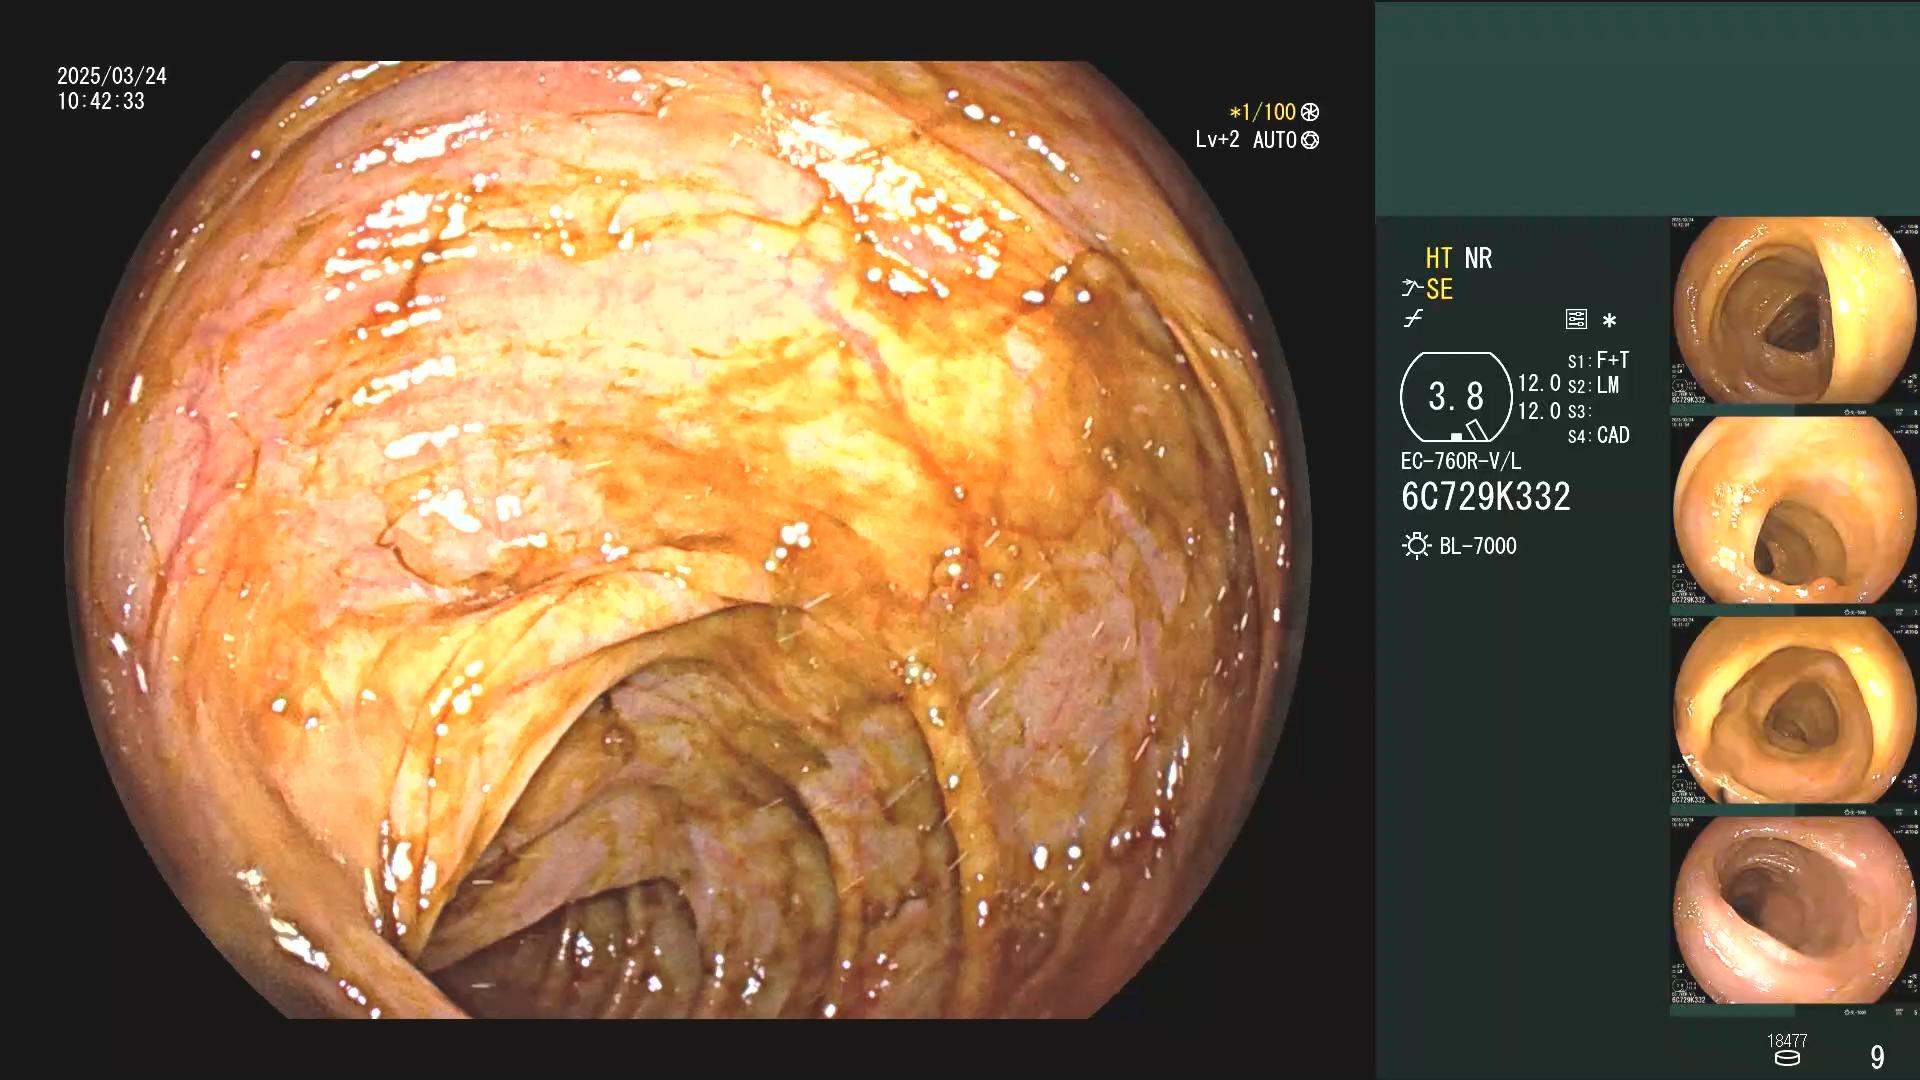
Task: Open the fourth pinkish thumbnail image
Action: (1794, 911)
